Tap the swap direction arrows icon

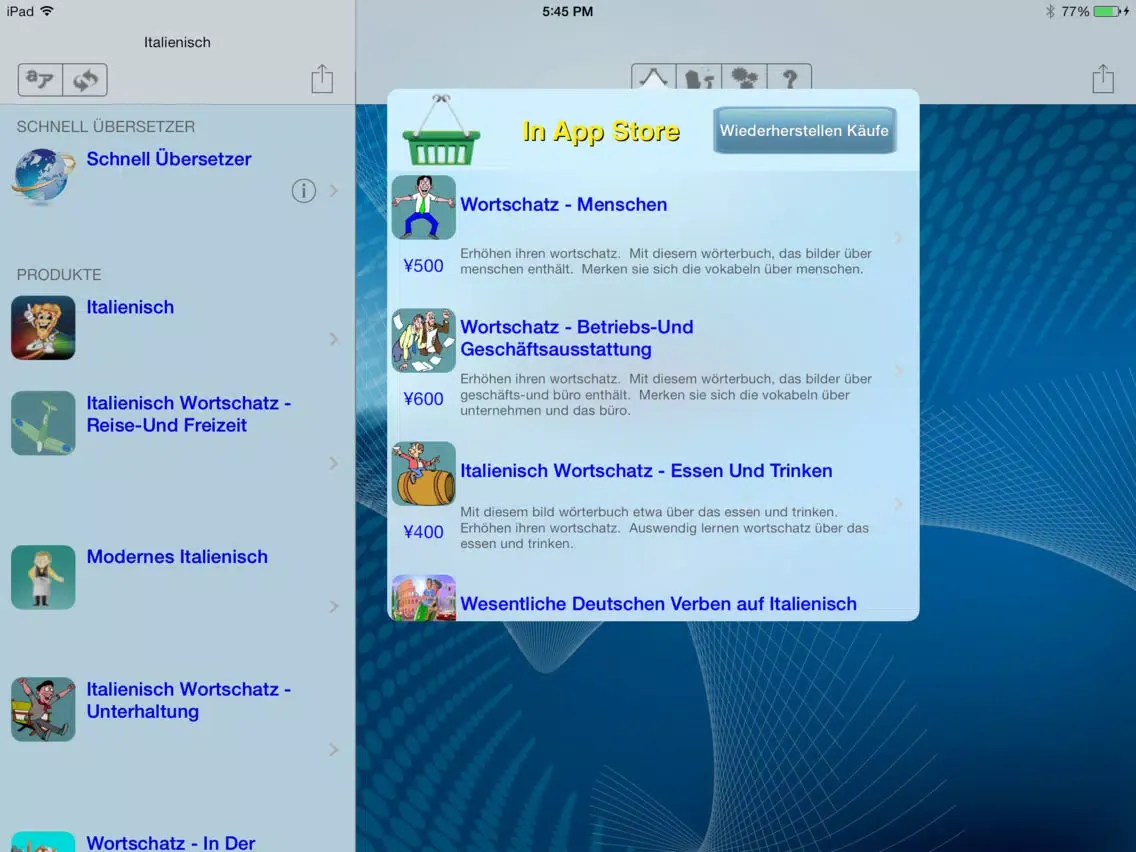85,80
